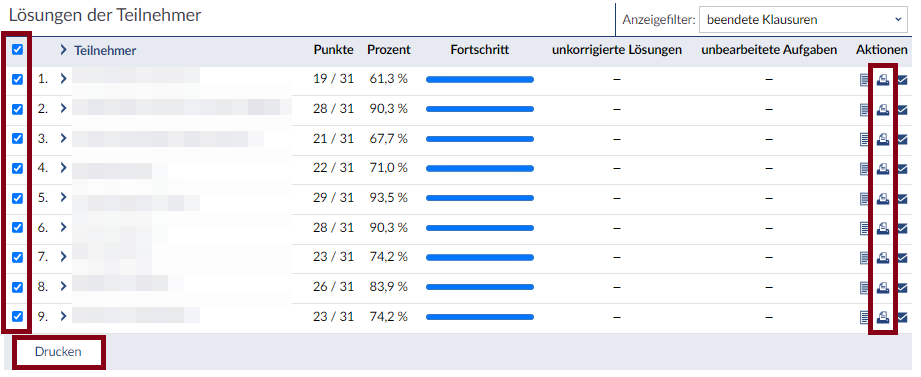The height and width of the screenshot is (377, 921).
Task: Click the printer icon for participant 9
Action: coord(882,317)
